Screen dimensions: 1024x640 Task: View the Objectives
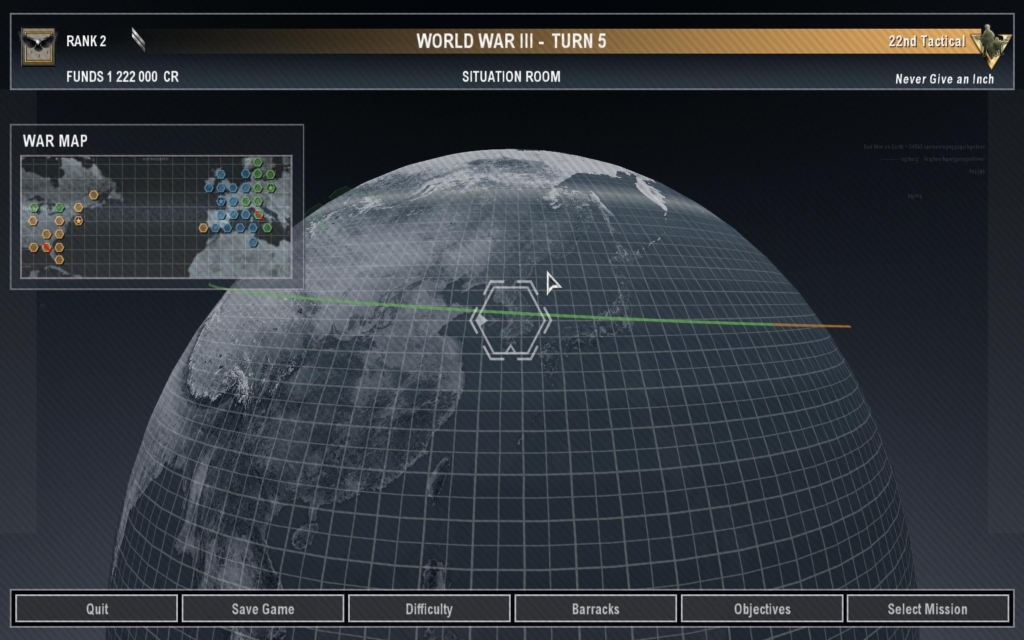point(762,609)
